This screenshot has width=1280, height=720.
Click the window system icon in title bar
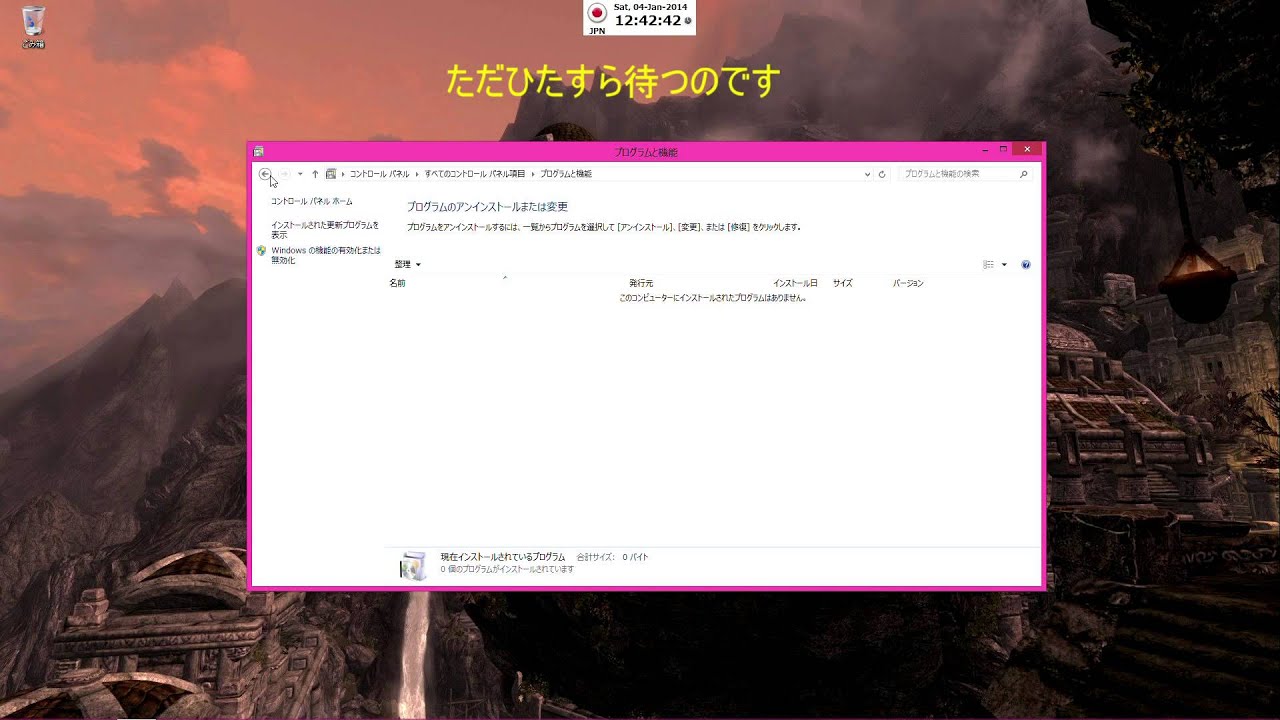coord(259,152)
